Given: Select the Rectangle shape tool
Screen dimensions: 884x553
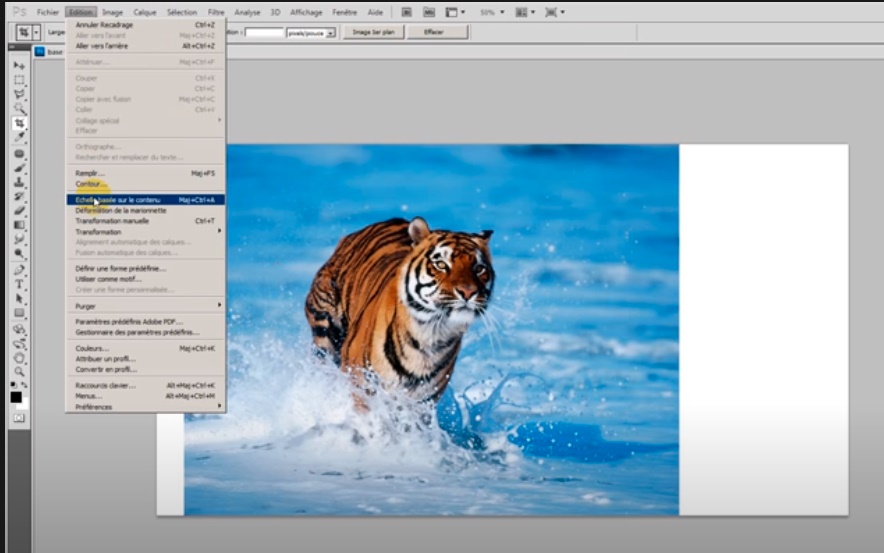Looking at the screenshot, I should (19, 312).
